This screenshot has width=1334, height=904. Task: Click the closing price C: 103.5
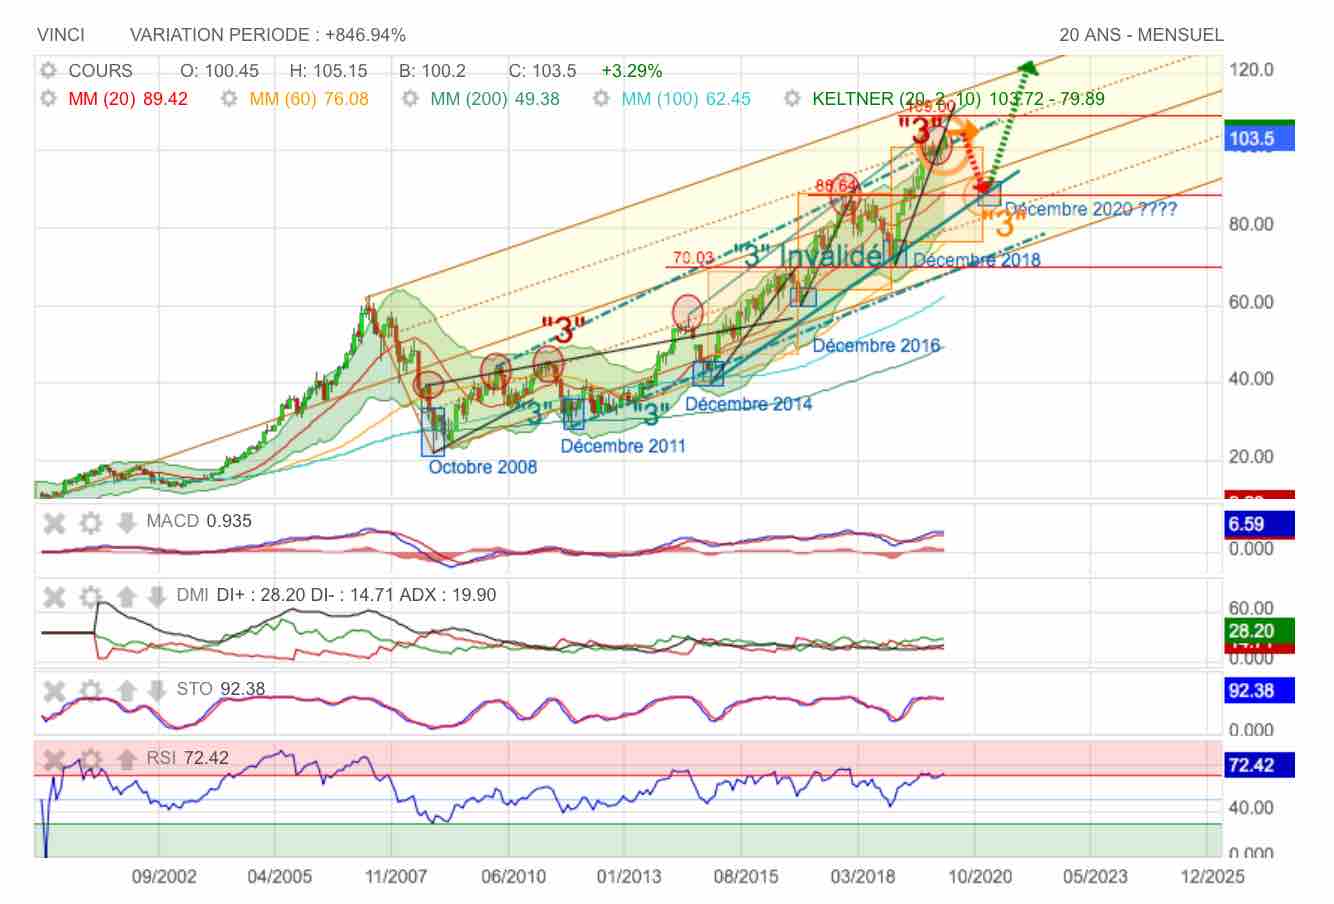[542, 71]
